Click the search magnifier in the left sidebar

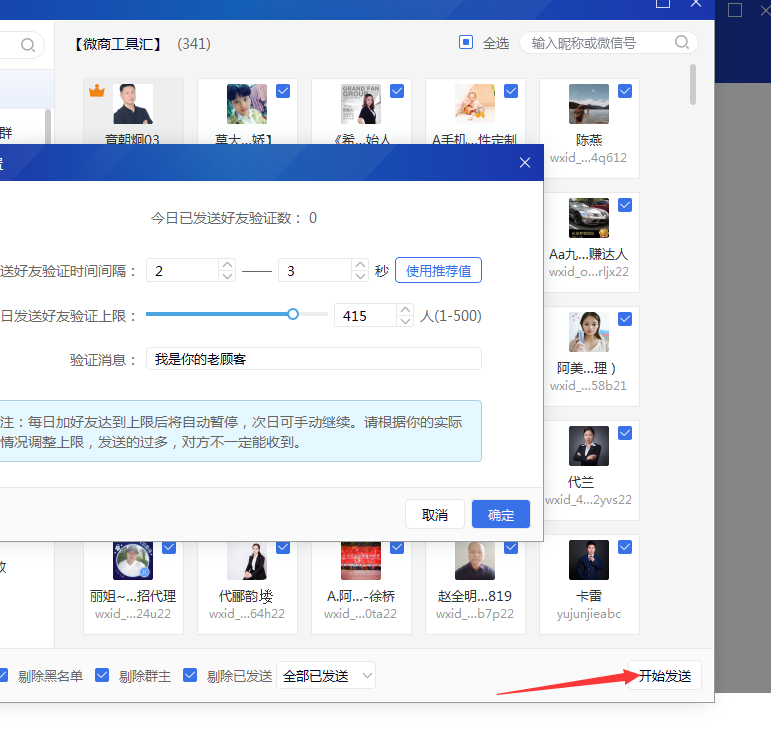(28, 45)
